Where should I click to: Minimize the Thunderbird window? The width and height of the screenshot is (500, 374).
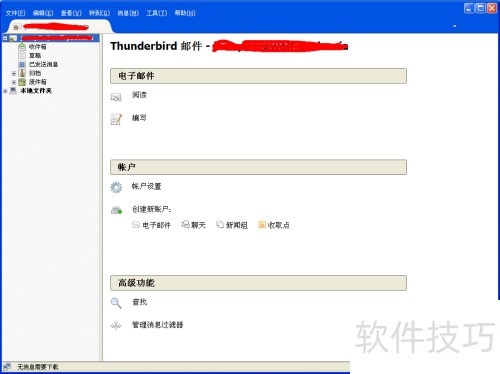tap(469, 8)
